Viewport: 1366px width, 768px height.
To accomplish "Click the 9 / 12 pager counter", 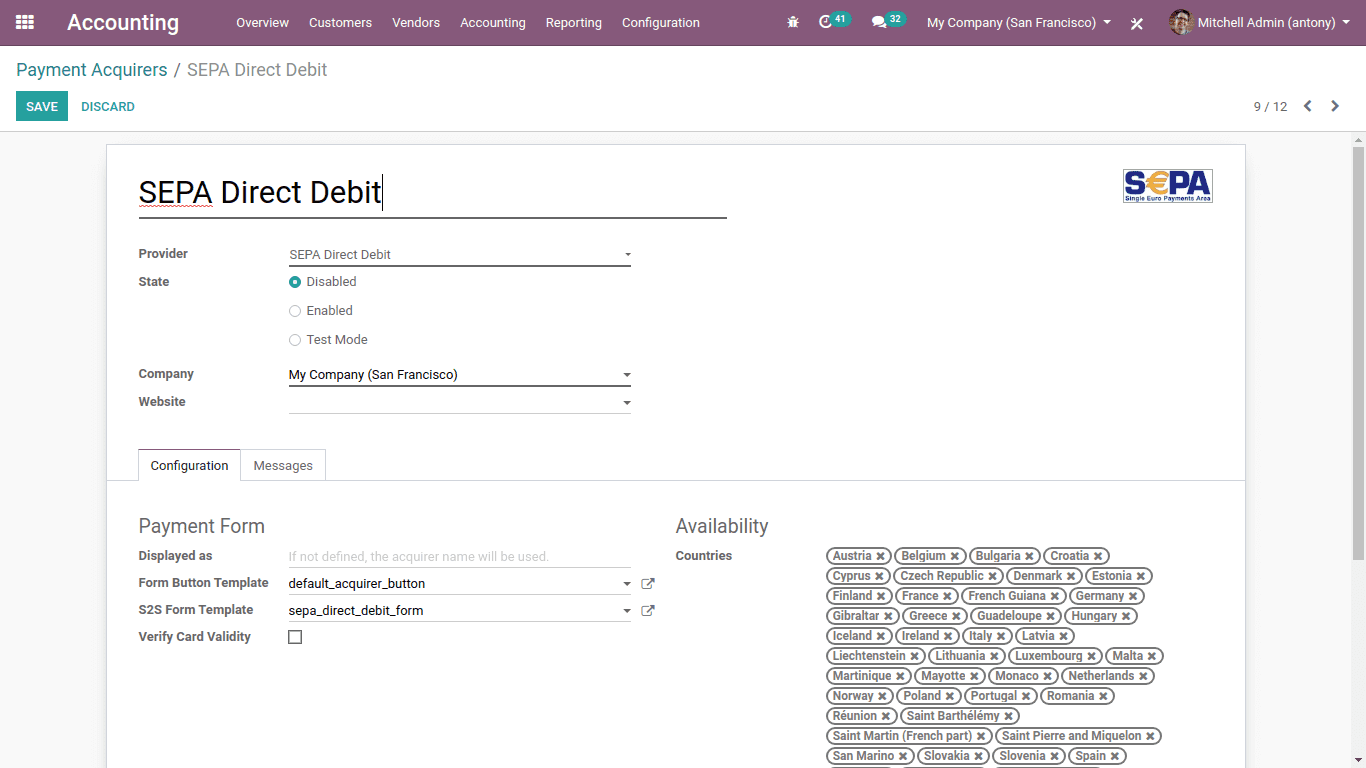I will pyautogui.click(x=1270, y=106).
